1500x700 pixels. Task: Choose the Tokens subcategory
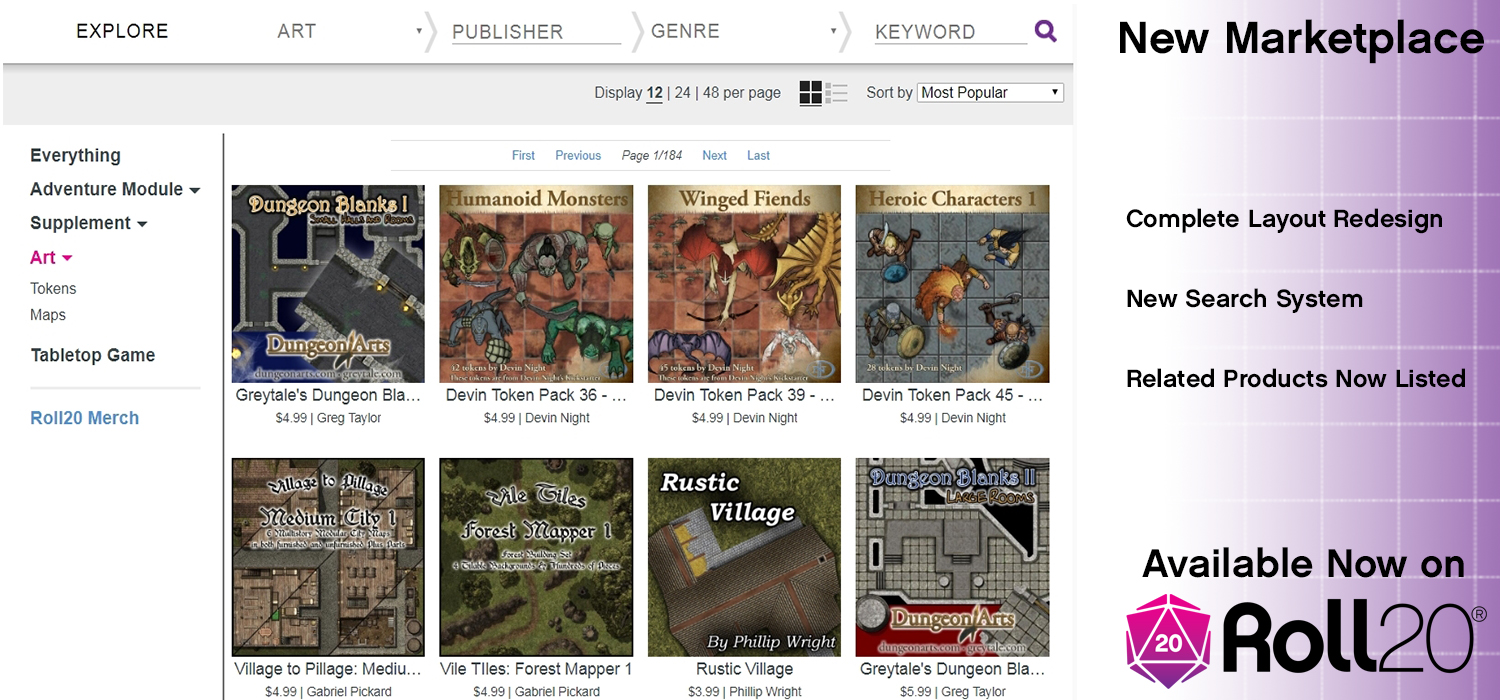click(53, 288)
